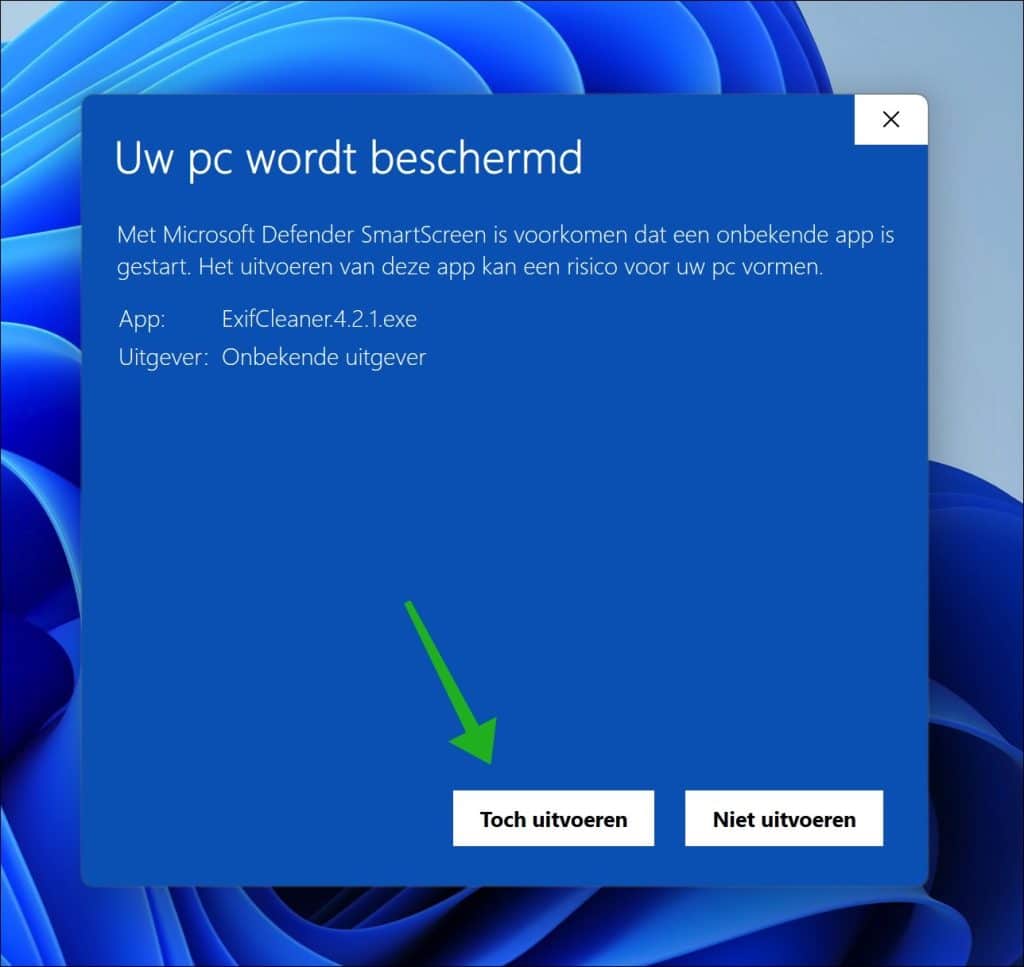Select the ExifCleaner.4.2.1.exe app name text
Viewport: 1024px width, 967px height.
(319, 319)
